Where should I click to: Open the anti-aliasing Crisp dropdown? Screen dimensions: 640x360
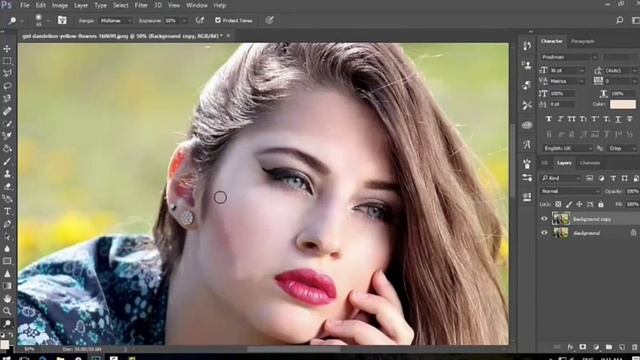pos(622,148)
